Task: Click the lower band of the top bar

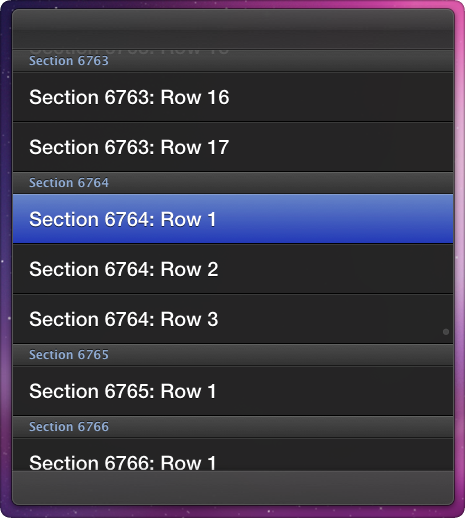Action: pyautogui.click(x=233, y=40)
